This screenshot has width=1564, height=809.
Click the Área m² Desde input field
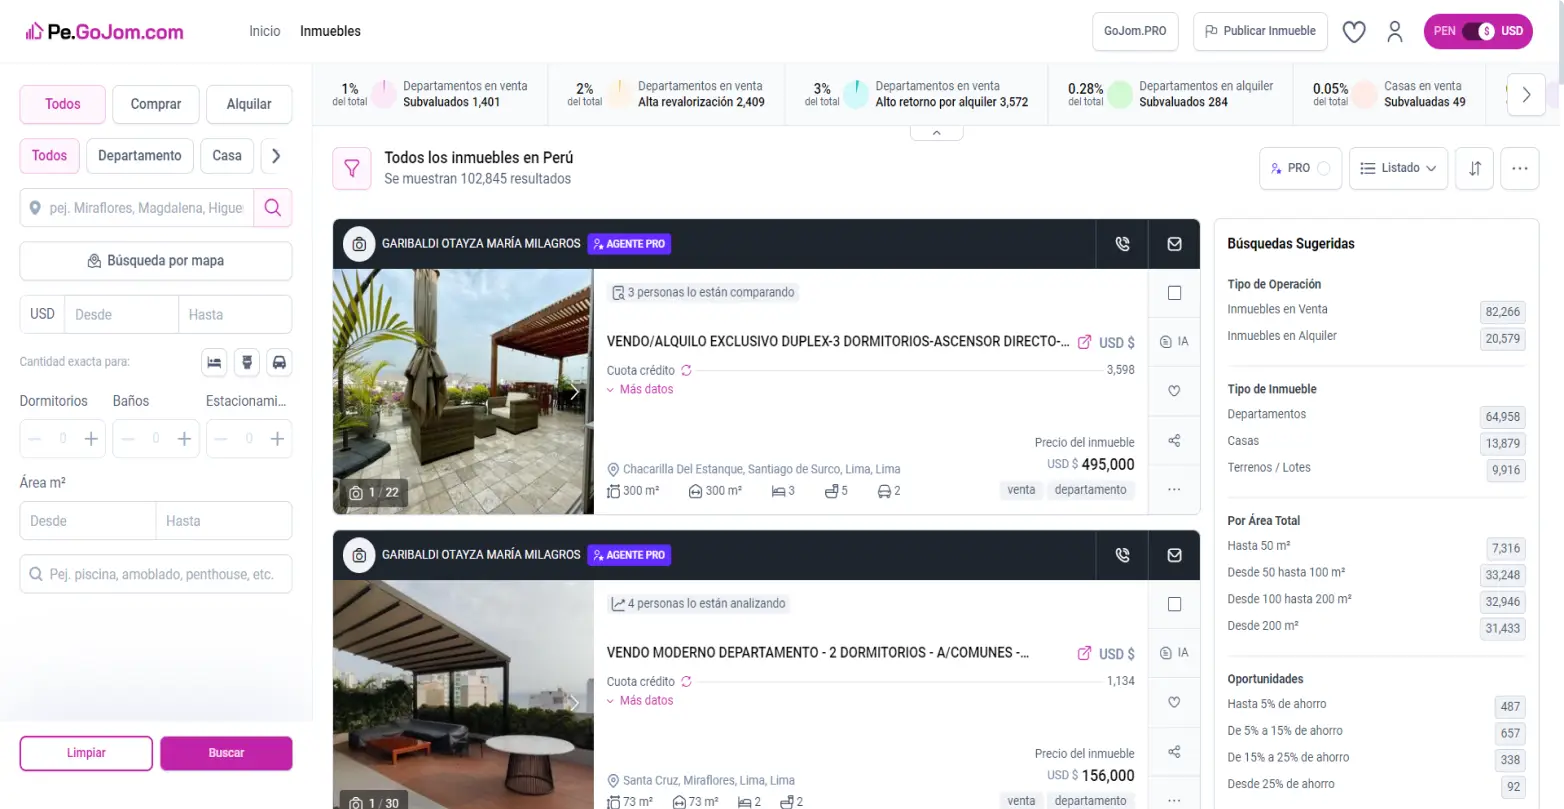coord(88,521)
